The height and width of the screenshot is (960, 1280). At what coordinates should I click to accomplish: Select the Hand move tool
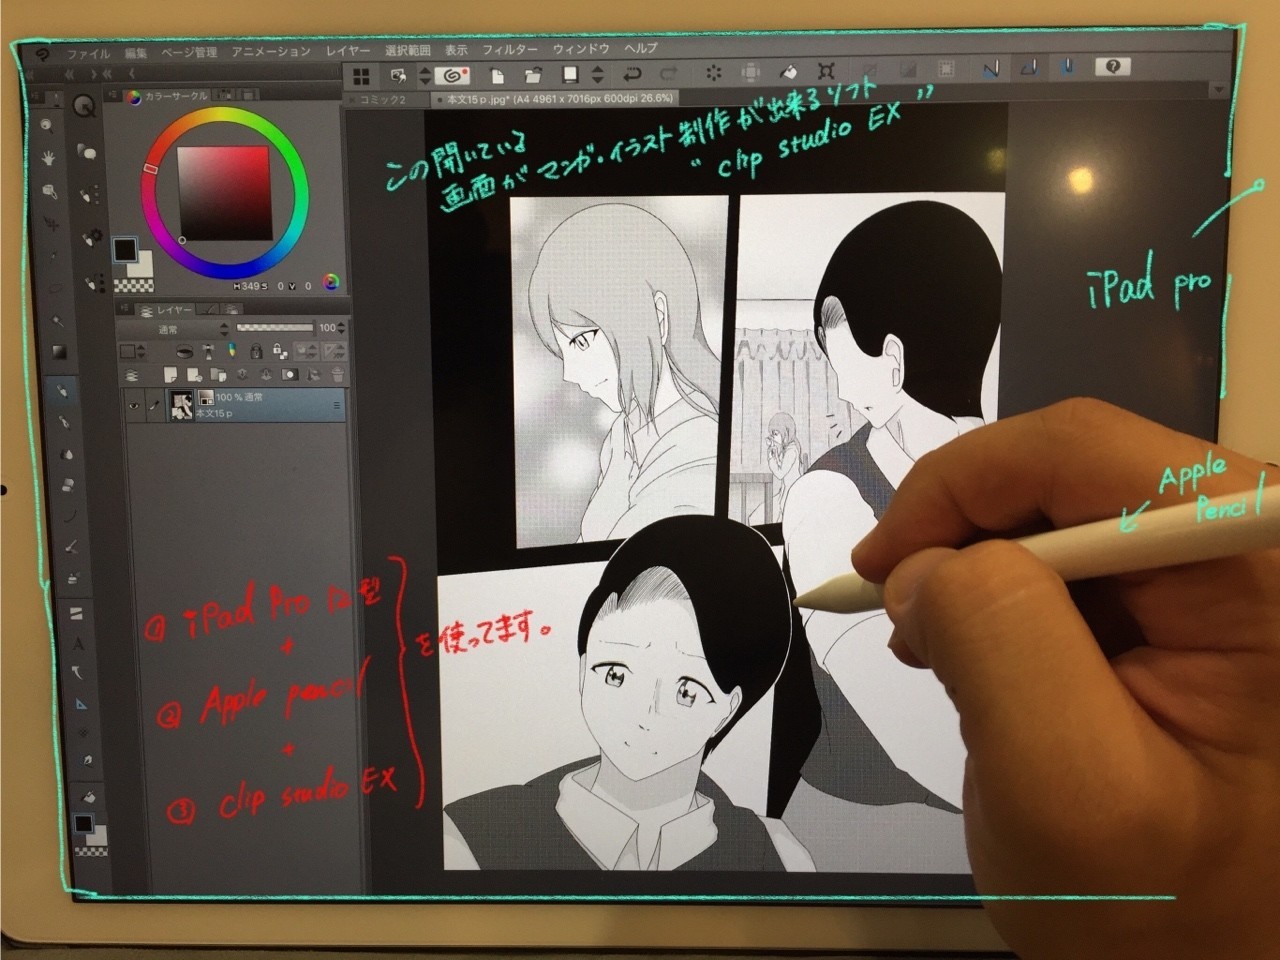coord(47,158)
